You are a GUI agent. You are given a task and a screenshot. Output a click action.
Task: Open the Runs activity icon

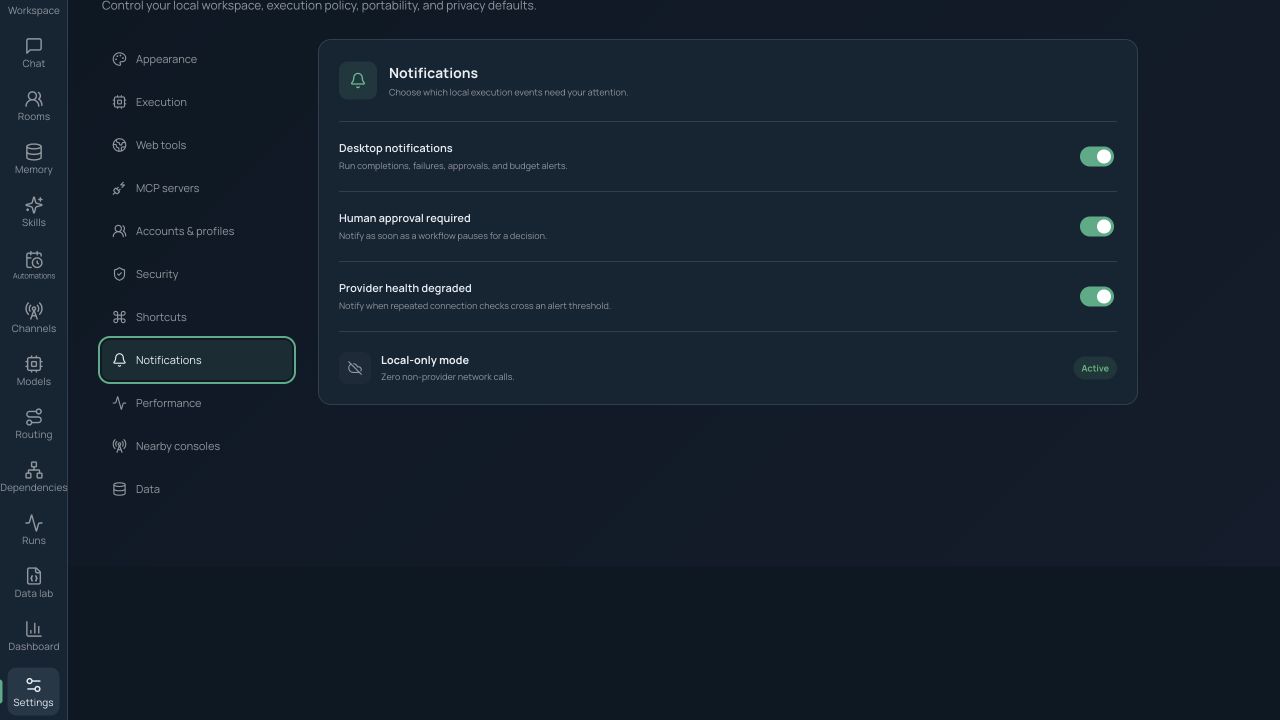(x=34, y=523)
